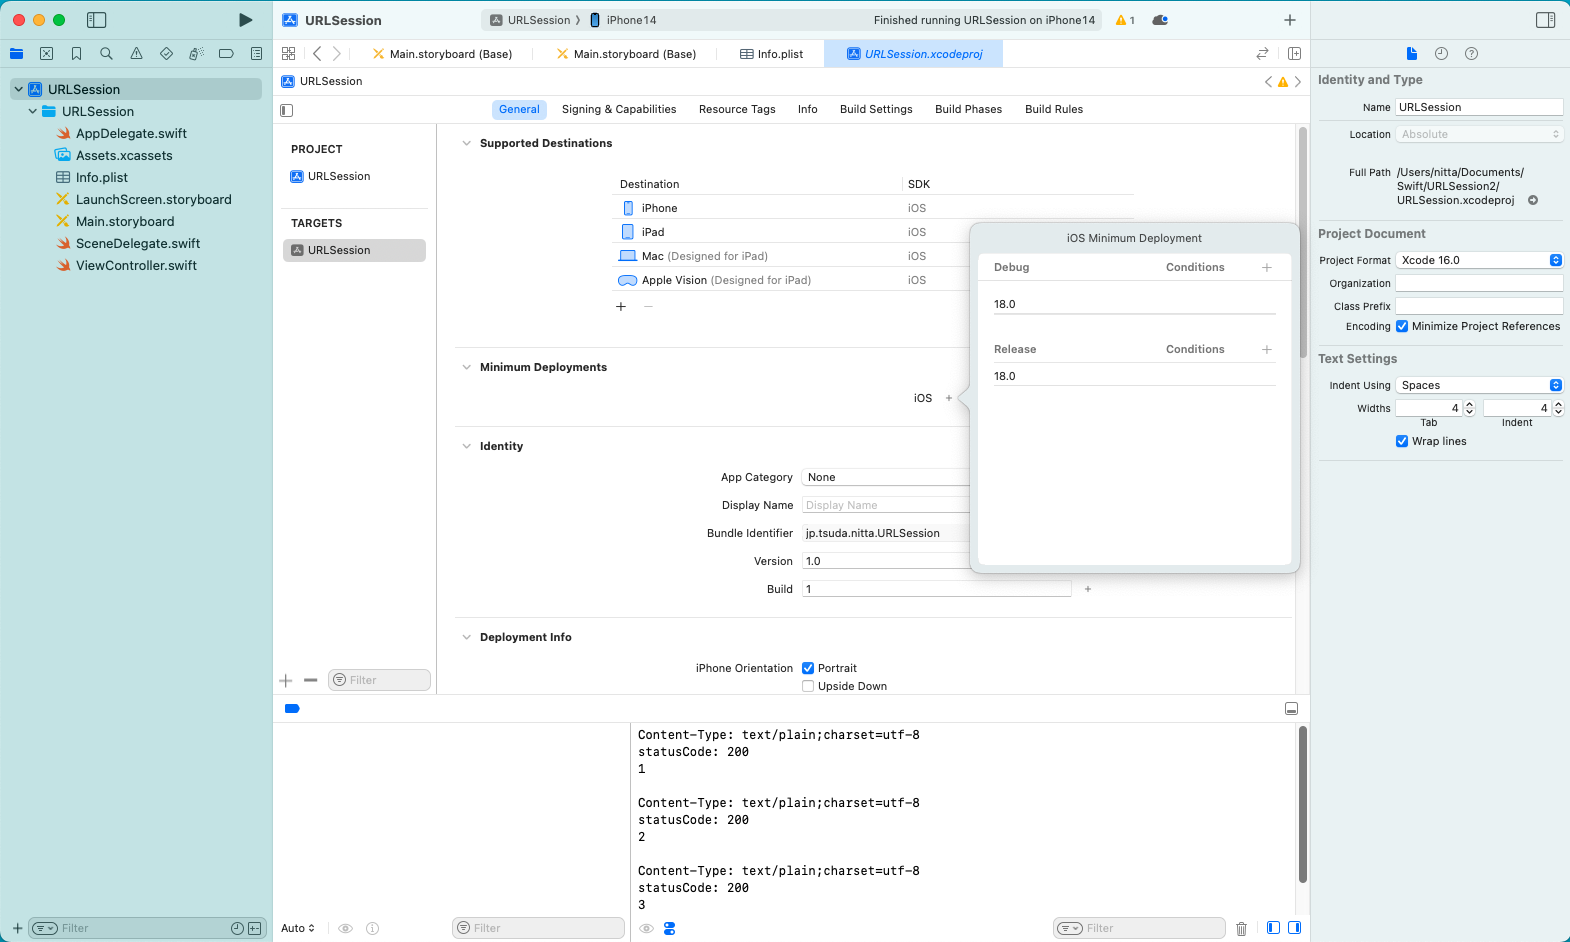Open the Issue navigator warning icon
The height and width of the screenshot is (942, 1570).
(x=136, y=54)
